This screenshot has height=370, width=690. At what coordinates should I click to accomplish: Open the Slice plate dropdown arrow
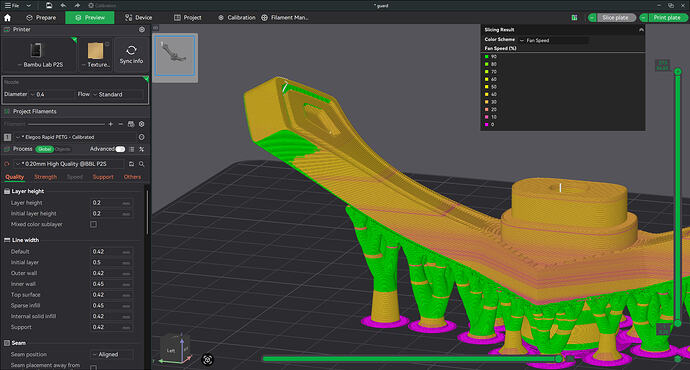click(x=592, y=18)
